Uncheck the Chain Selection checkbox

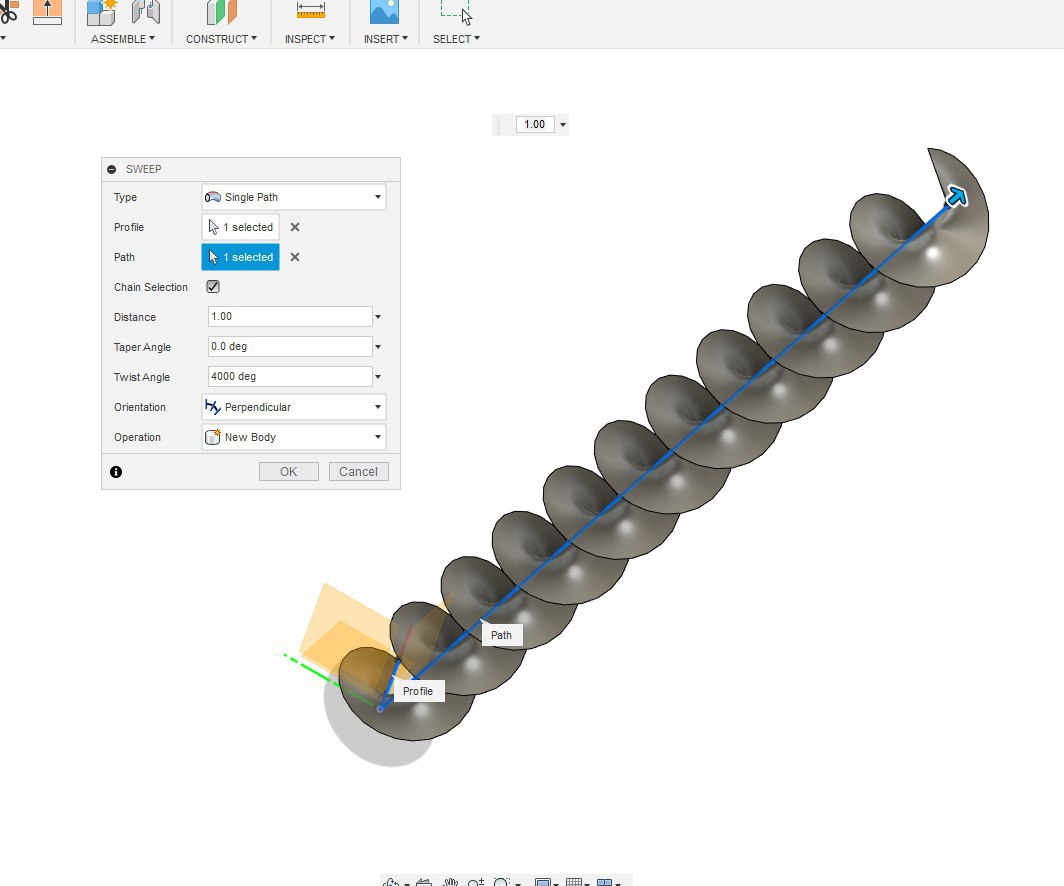(x=213, y=286)
